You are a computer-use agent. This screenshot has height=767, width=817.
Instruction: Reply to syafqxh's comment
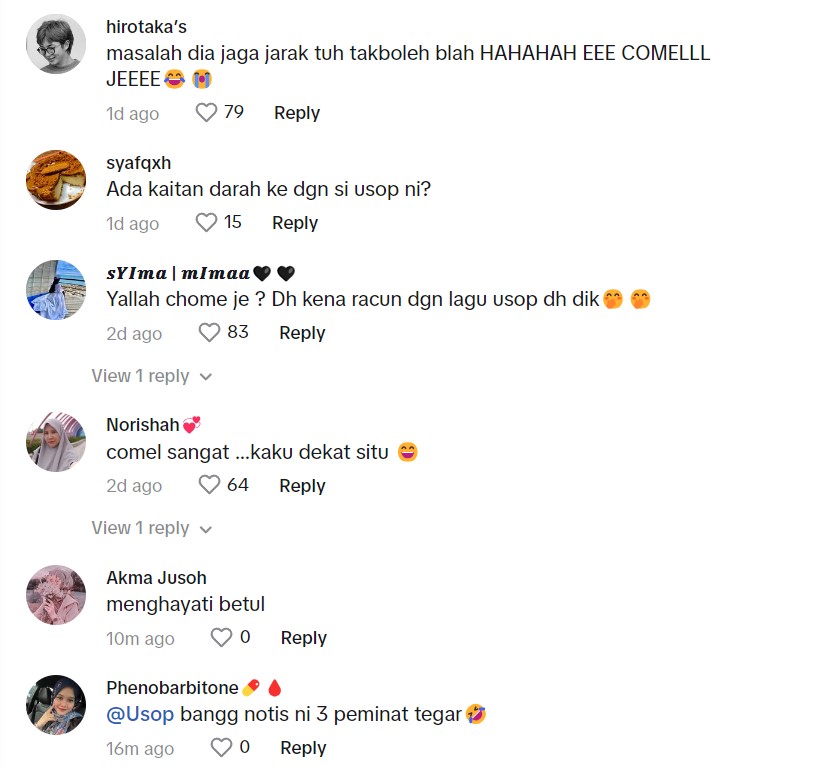coord(295,223)
